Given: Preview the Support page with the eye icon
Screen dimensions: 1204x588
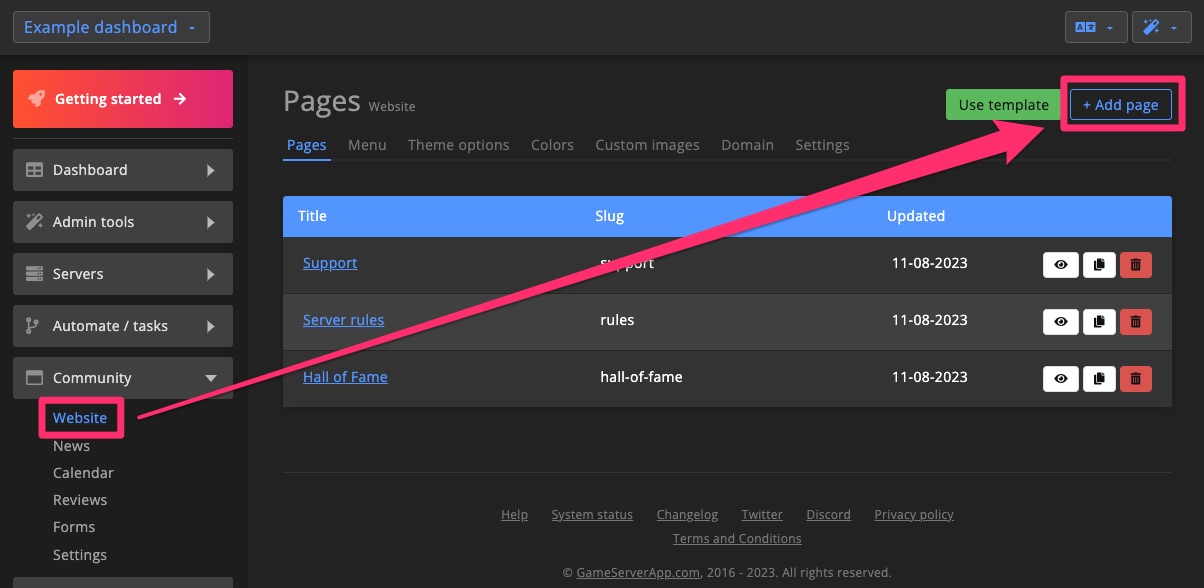Looking at the screenshot, I should click(1060, 264).
